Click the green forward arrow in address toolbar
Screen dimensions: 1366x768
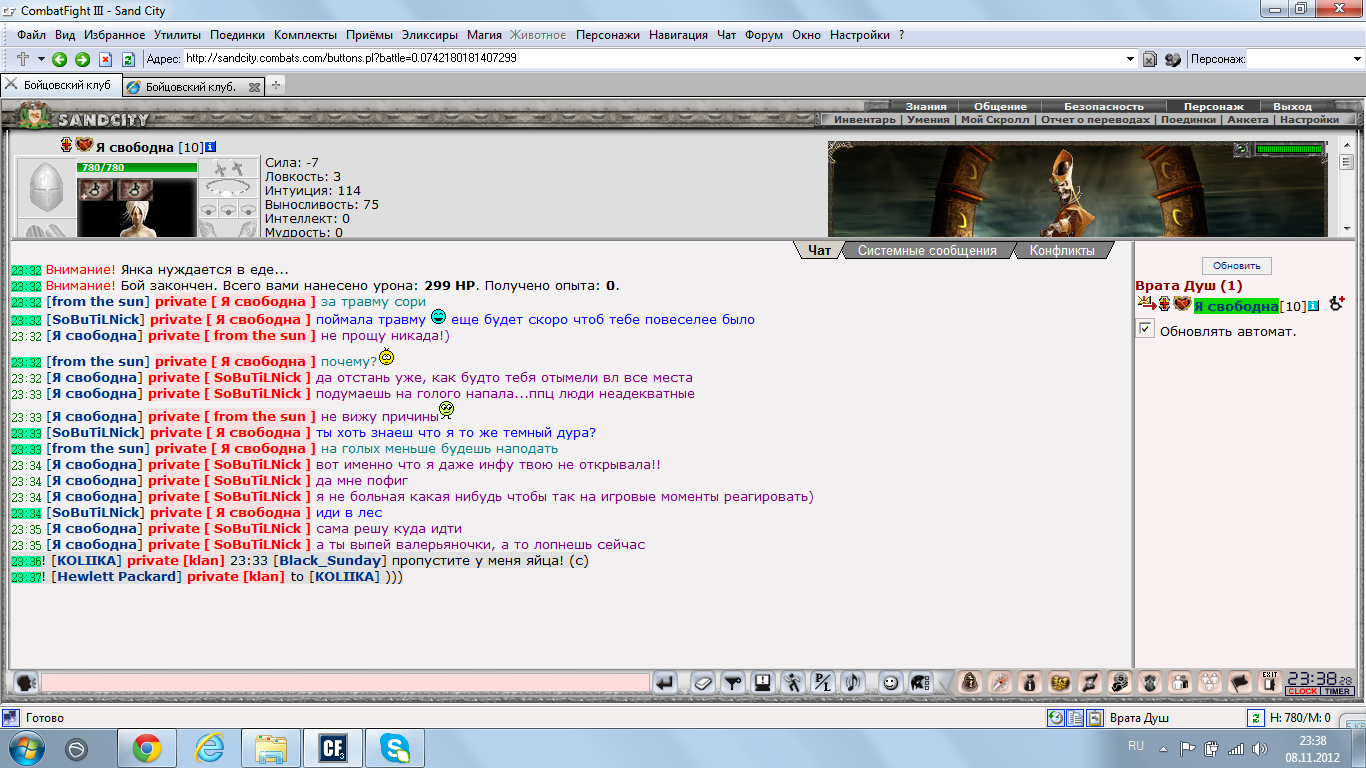coord(82,59)
